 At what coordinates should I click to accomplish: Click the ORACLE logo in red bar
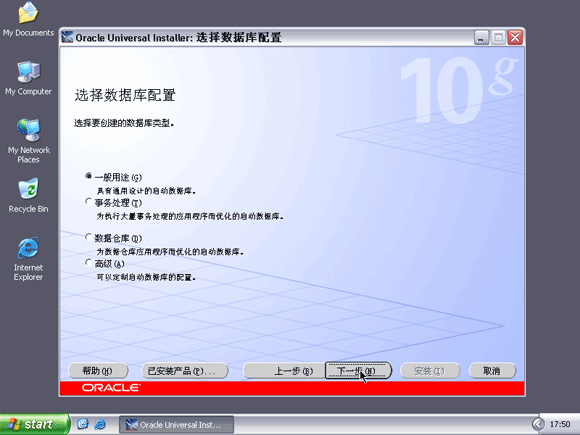tap(111, 388)
